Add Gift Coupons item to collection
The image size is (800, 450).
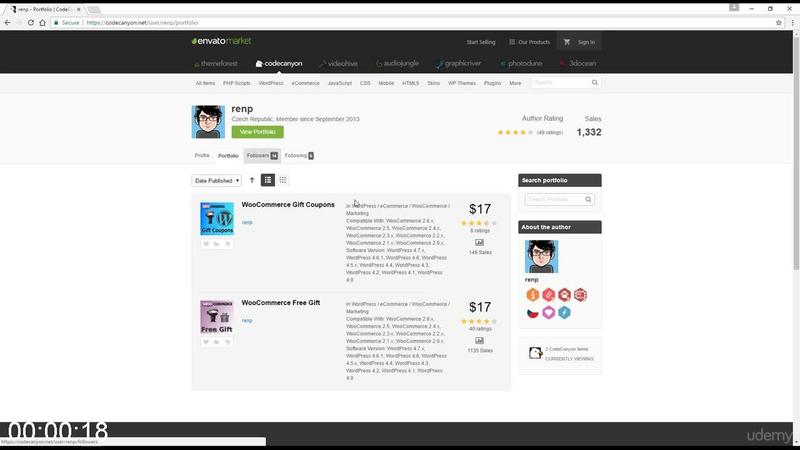(217, 244)
